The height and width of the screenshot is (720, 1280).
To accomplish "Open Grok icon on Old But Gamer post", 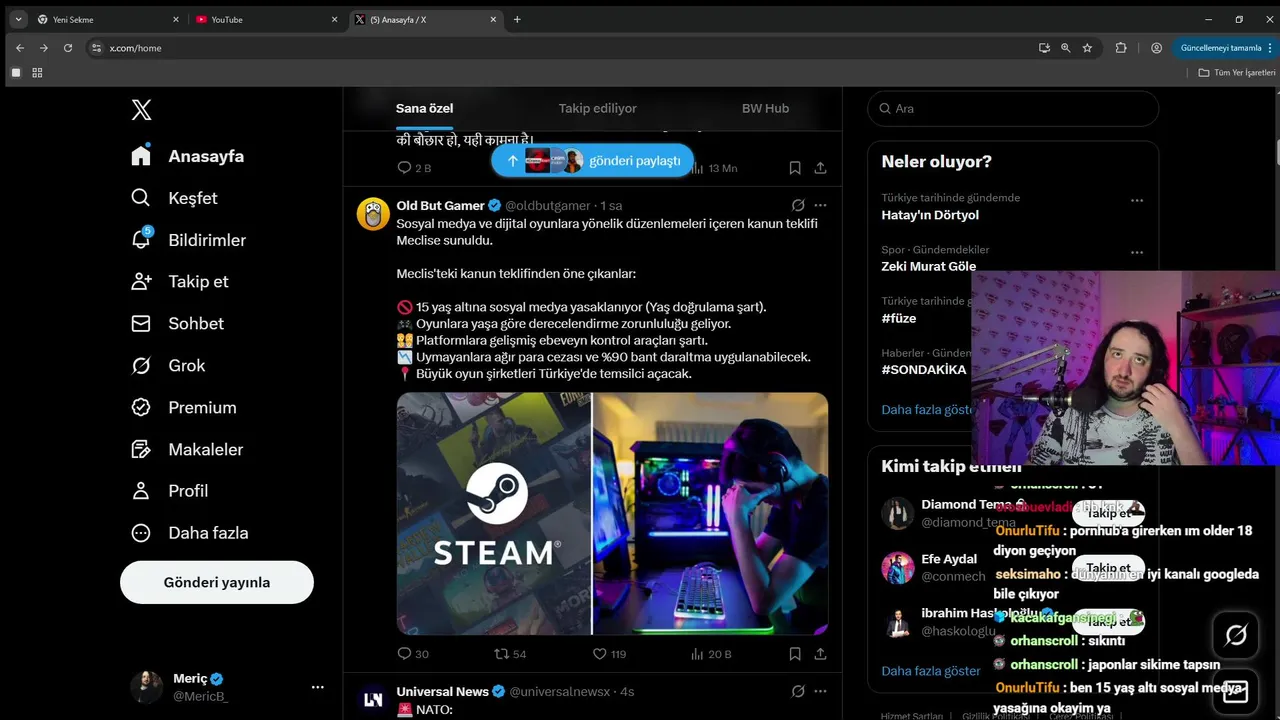I will coord(798,205).
